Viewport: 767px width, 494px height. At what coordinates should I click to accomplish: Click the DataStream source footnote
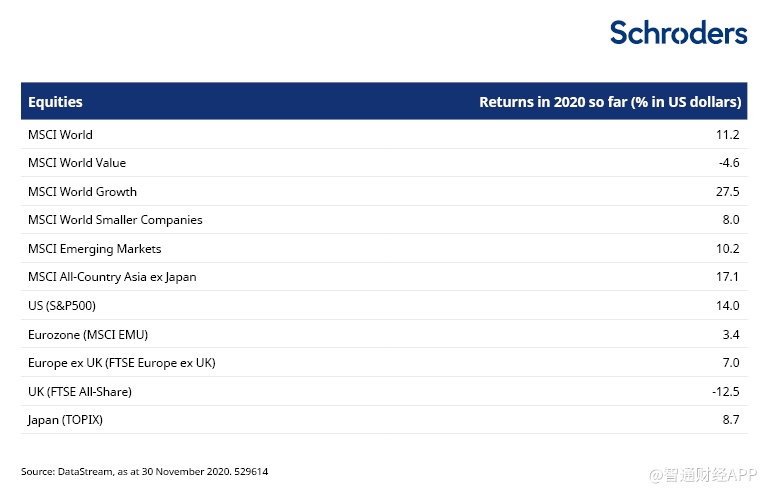[x=145, y=471]
